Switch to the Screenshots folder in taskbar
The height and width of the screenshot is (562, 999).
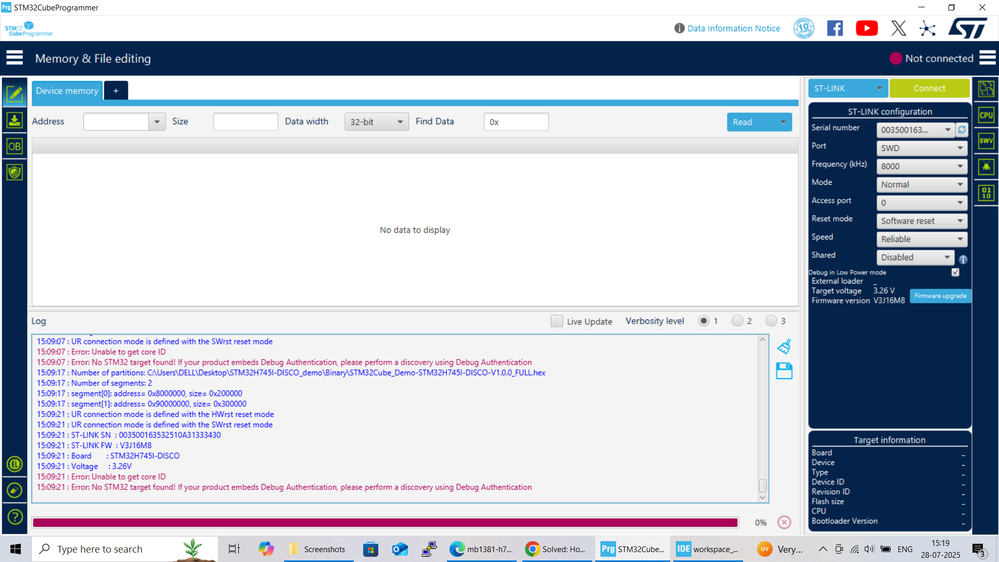tap(317, 549)
